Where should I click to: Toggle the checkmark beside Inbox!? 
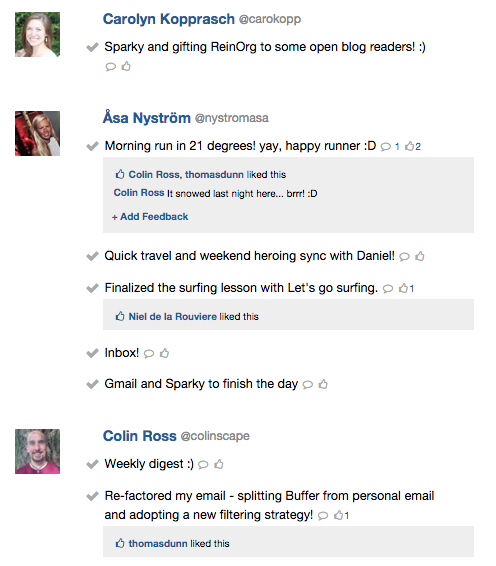(x=92, y=353)
